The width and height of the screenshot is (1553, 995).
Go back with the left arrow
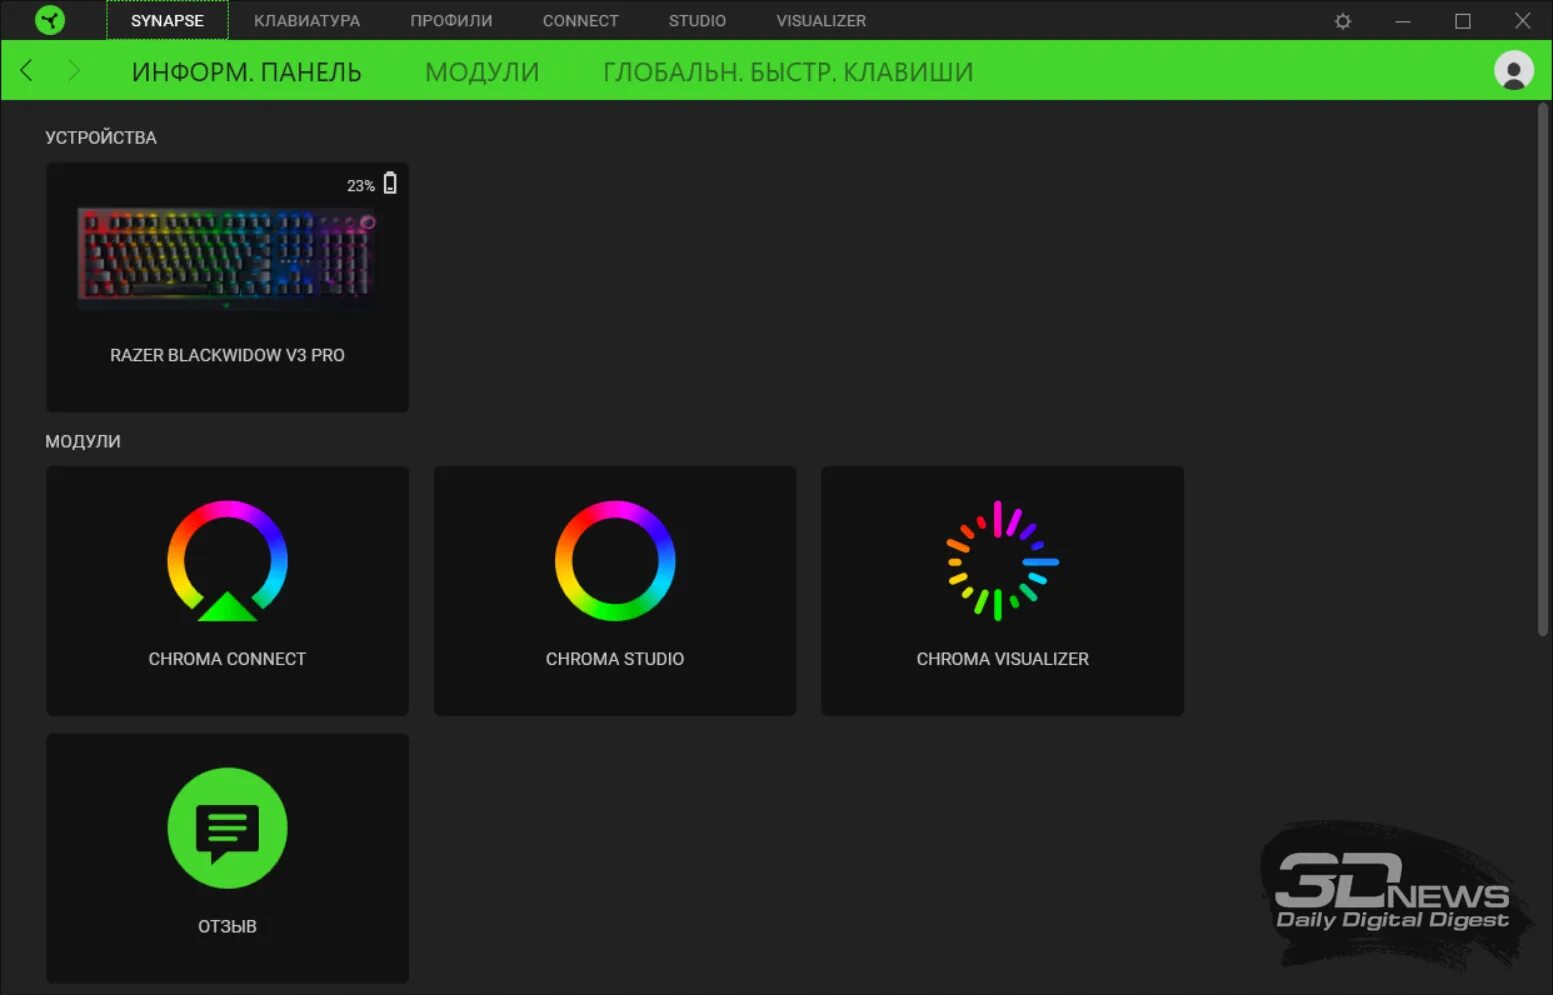pos(26,70)
